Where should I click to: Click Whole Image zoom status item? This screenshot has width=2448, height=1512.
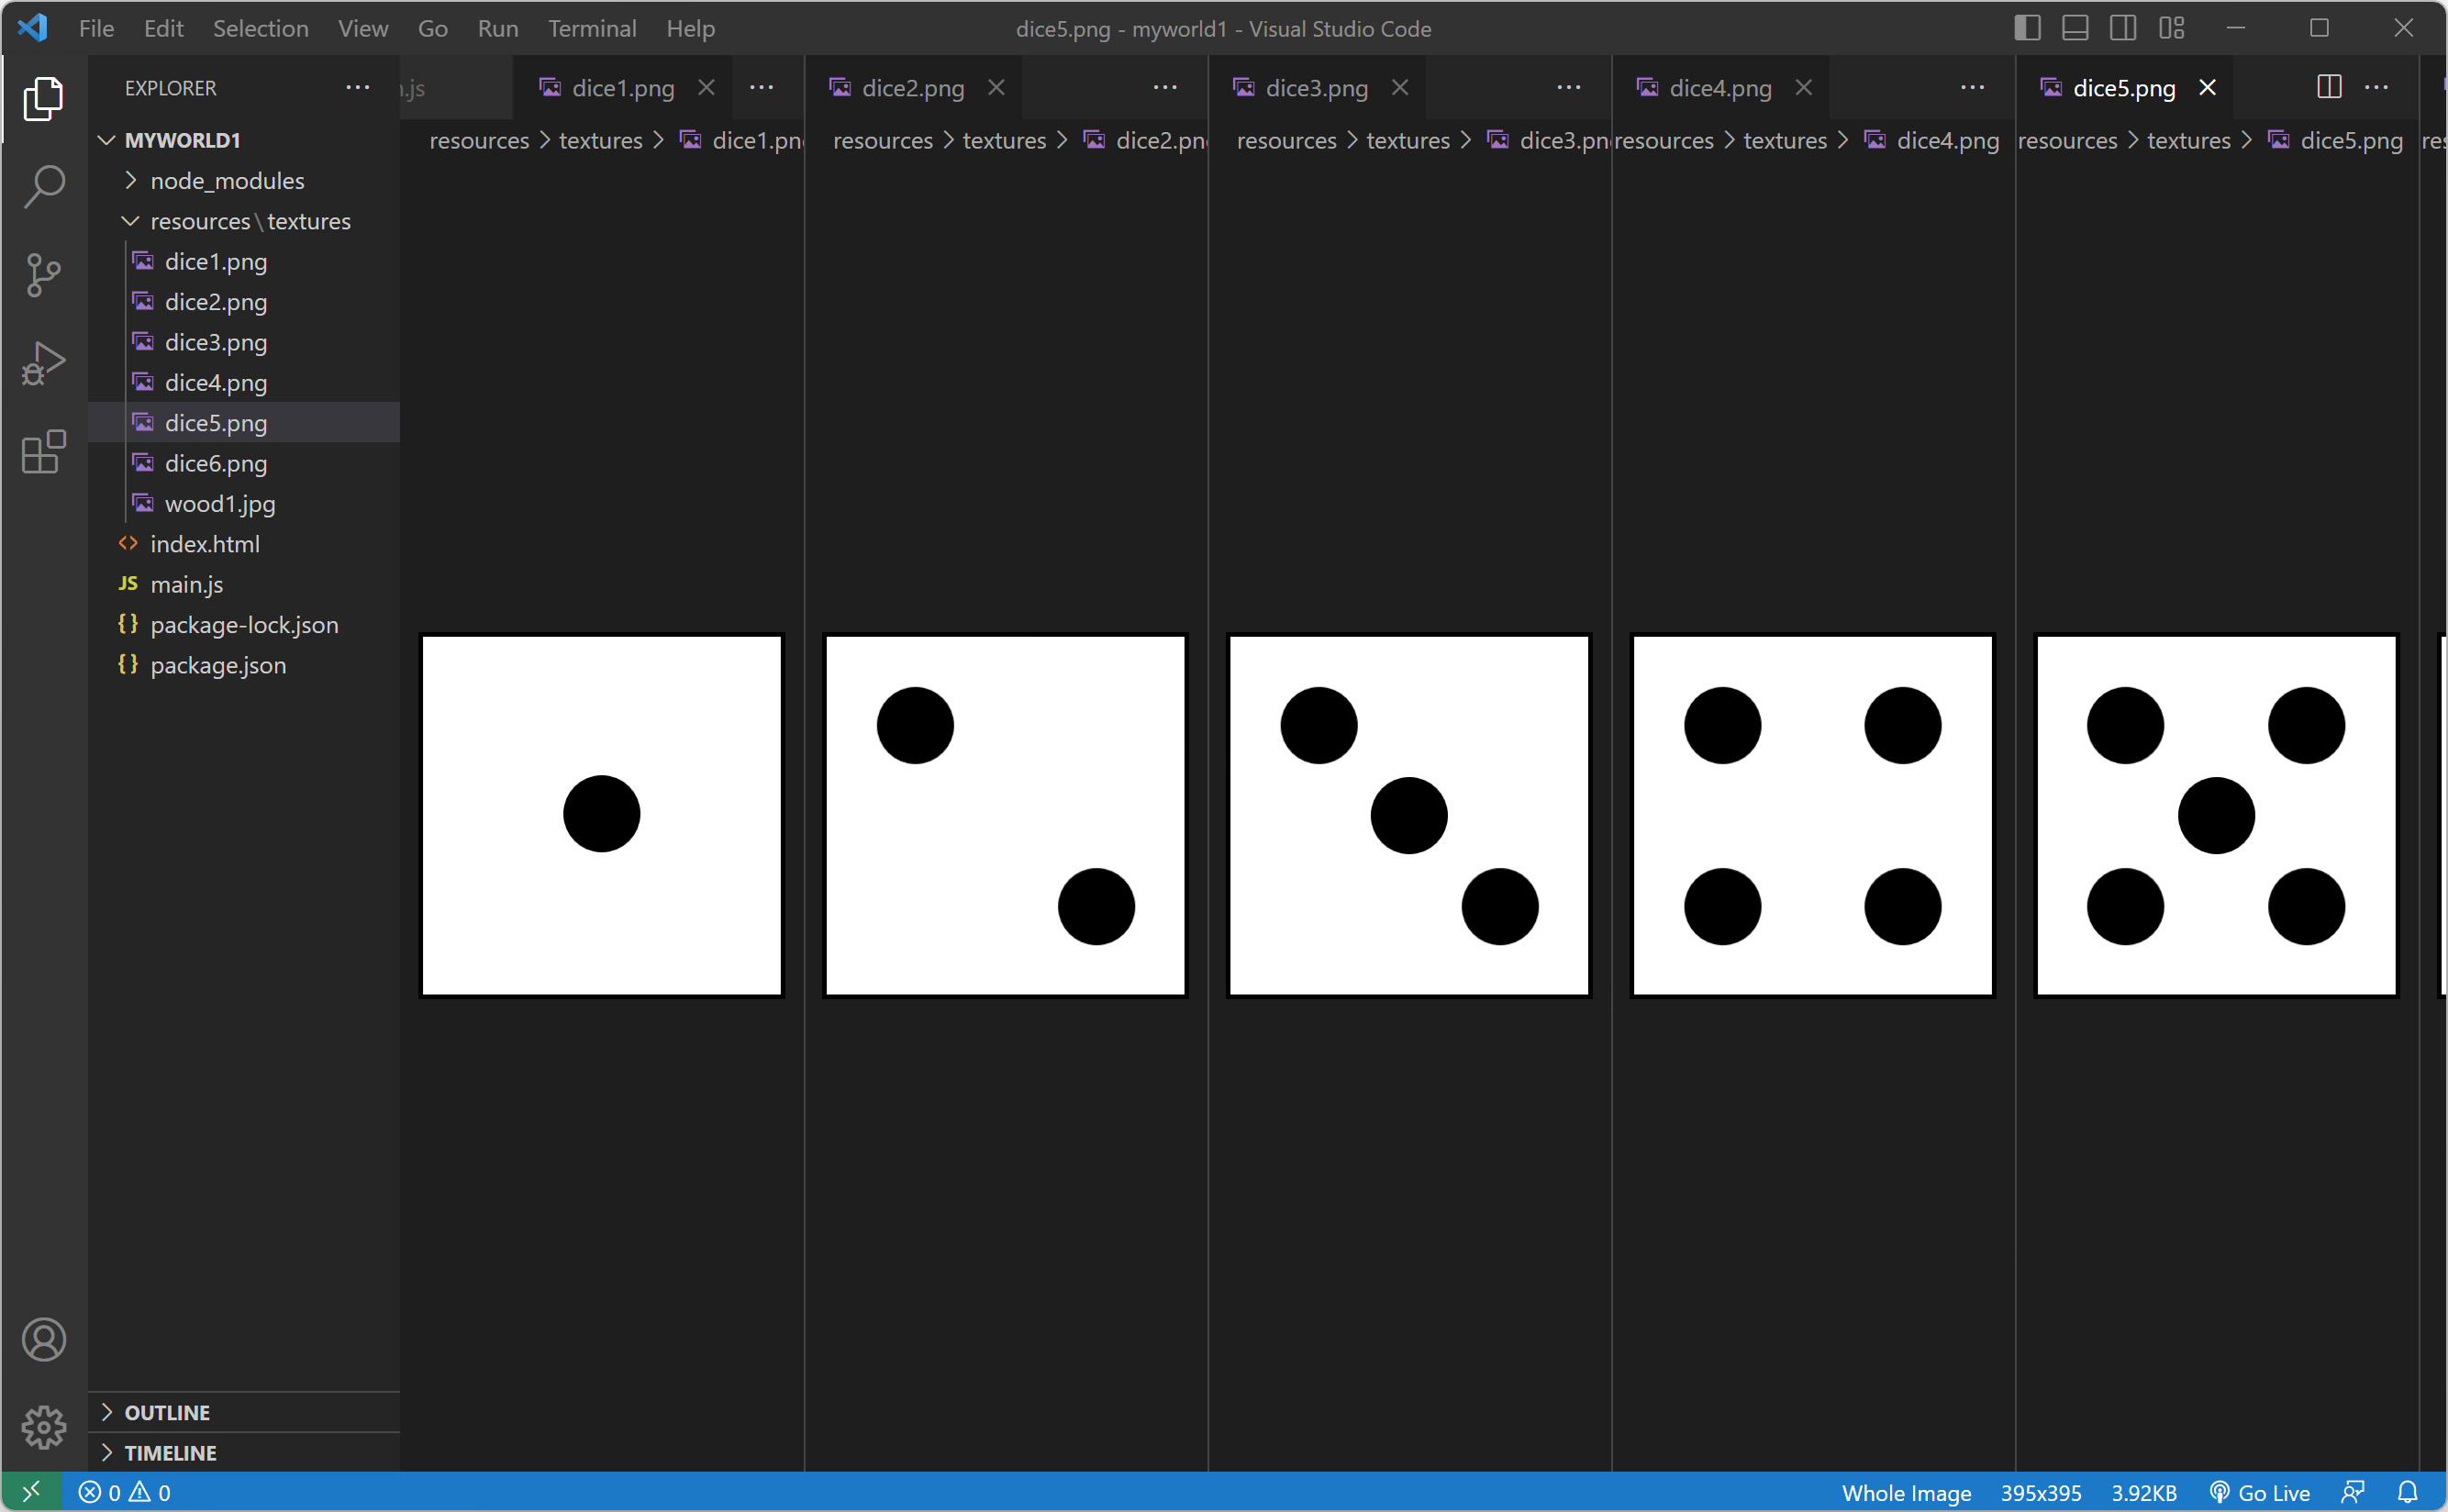point(1906,1492)
